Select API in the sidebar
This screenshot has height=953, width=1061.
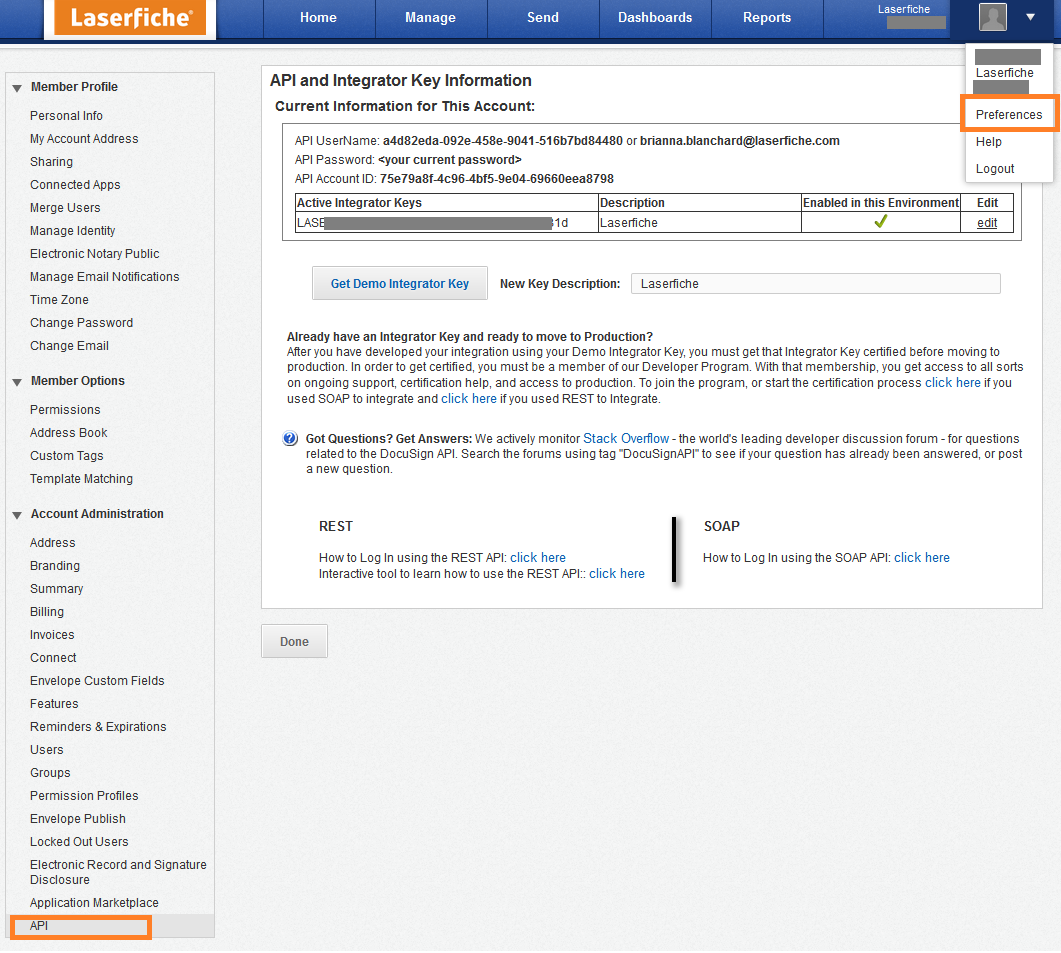[39, 926]
